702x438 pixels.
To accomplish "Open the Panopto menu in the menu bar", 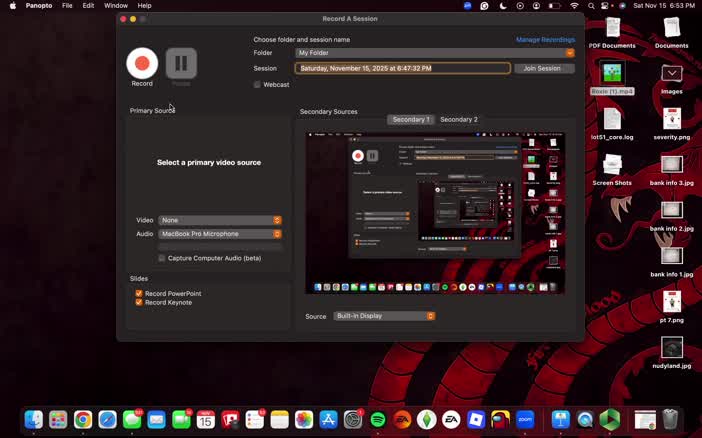I will pos(39,6).
